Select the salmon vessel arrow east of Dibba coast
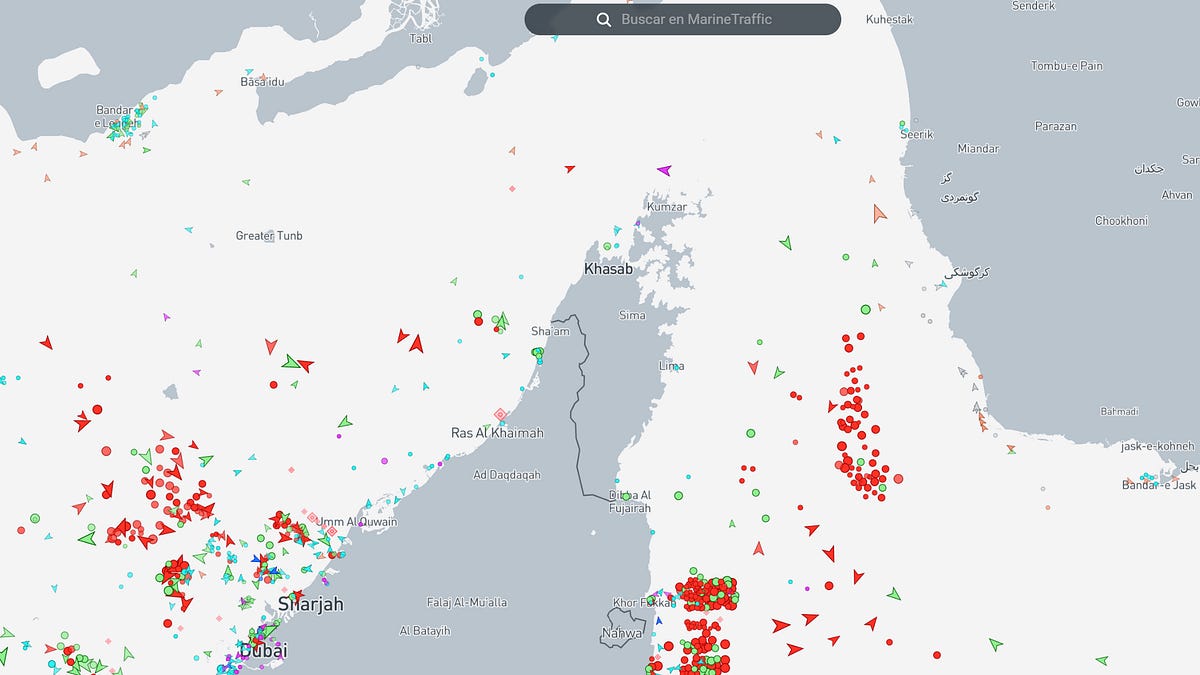This screenshot has height=675, width=1200. click(x=758, y=548)
